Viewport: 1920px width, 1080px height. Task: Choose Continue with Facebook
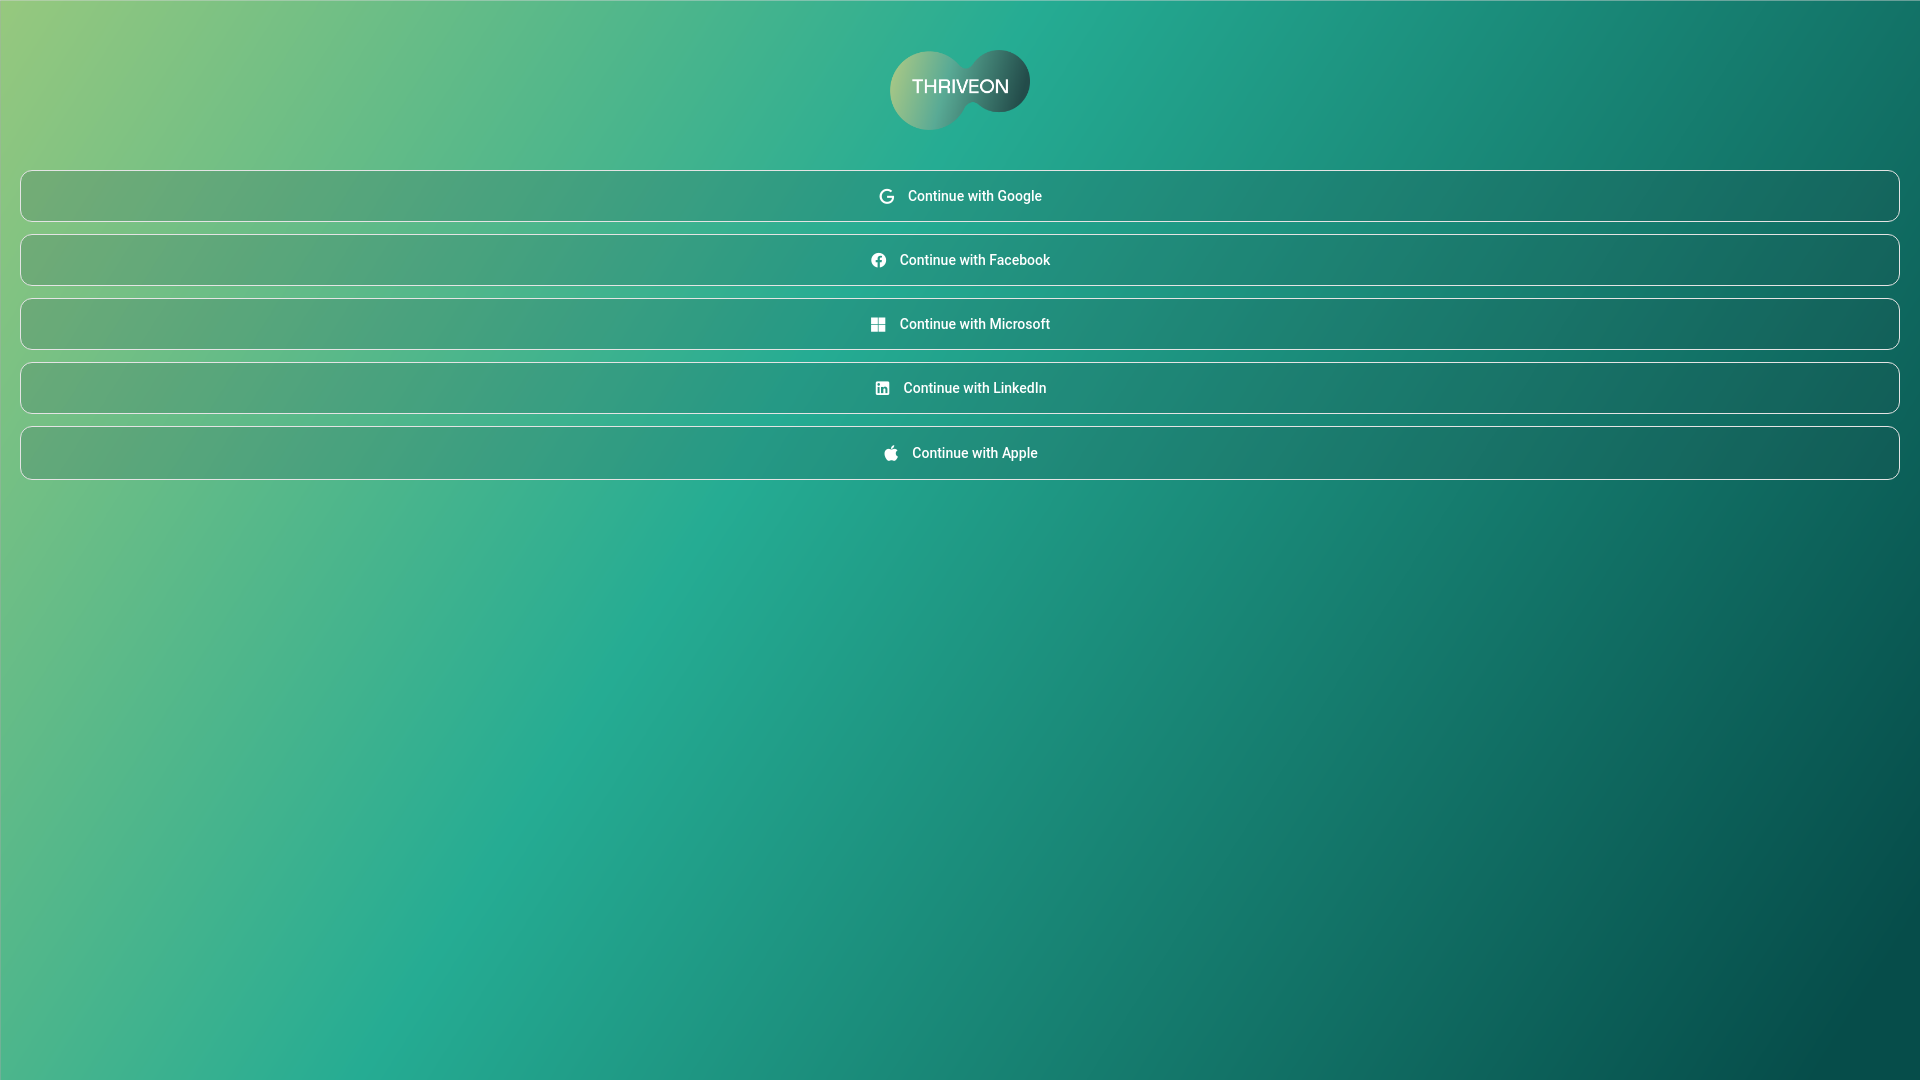tap(960, 260)
